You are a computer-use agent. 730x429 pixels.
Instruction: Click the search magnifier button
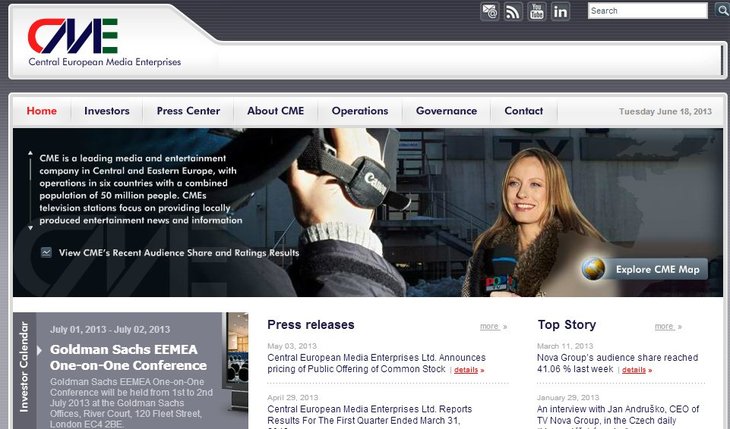pos(722,10)
